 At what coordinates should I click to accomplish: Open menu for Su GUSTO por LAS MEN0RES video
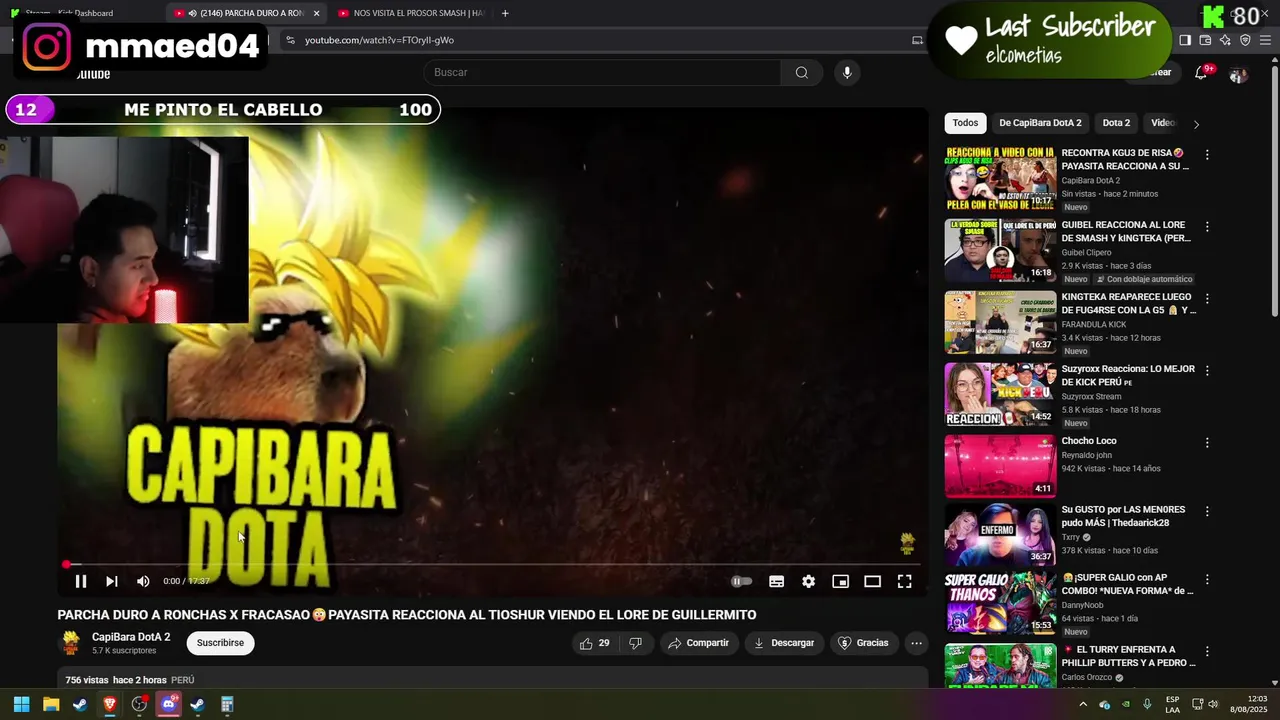click(1207, 511)
